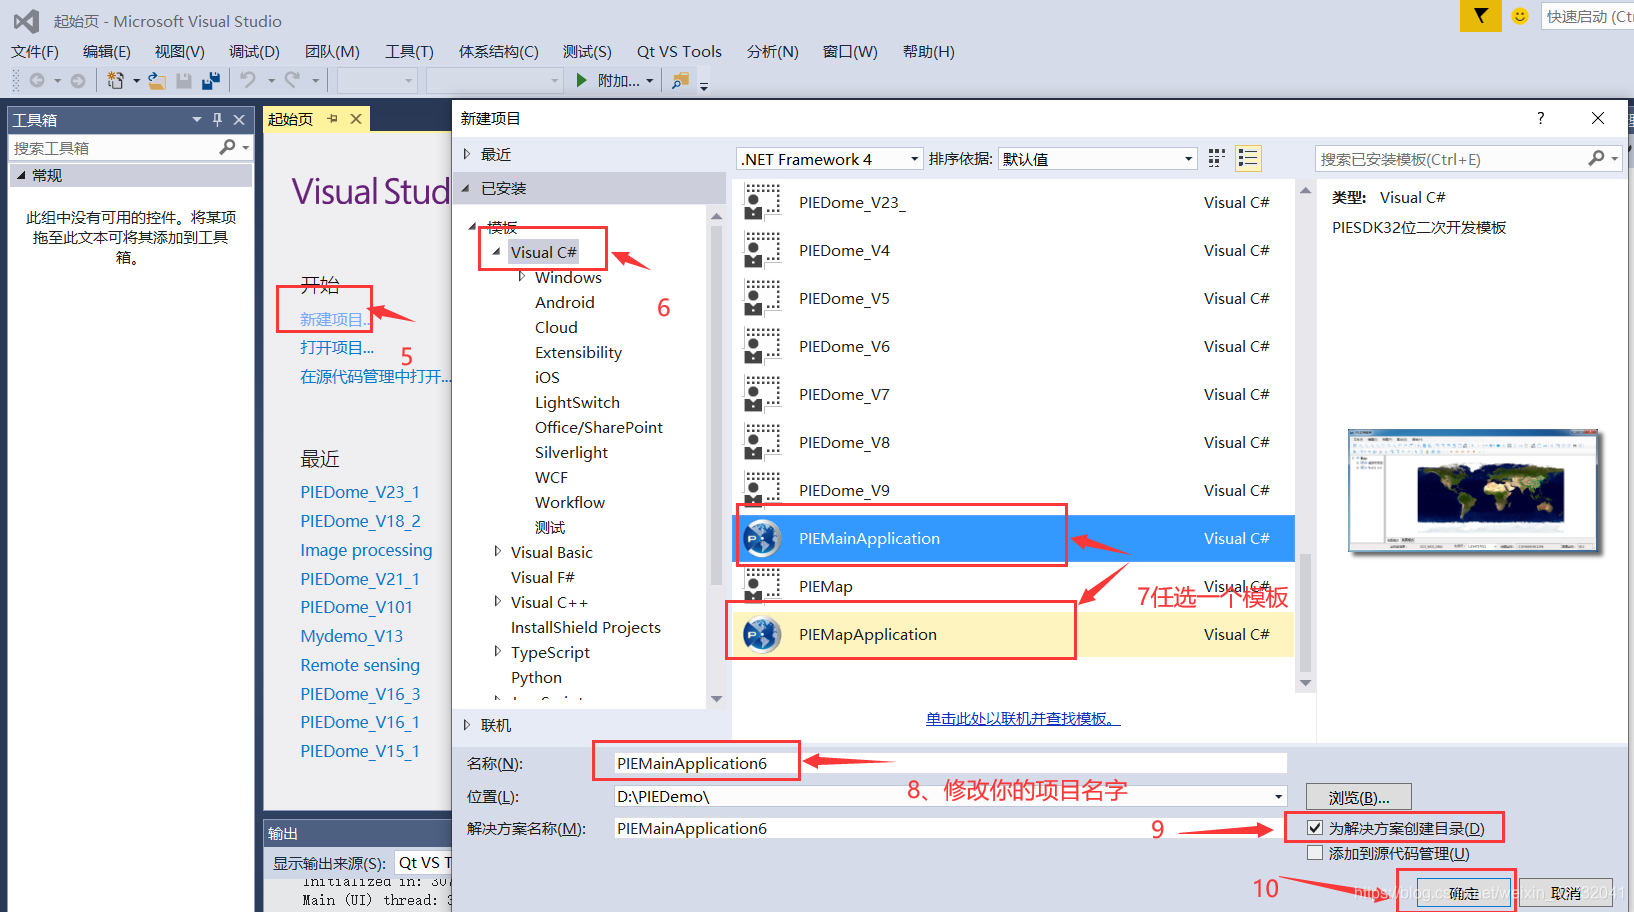Select the Silverlight tree item
The height and width of the screenshot is (912, 1634).
click(571, 452)
